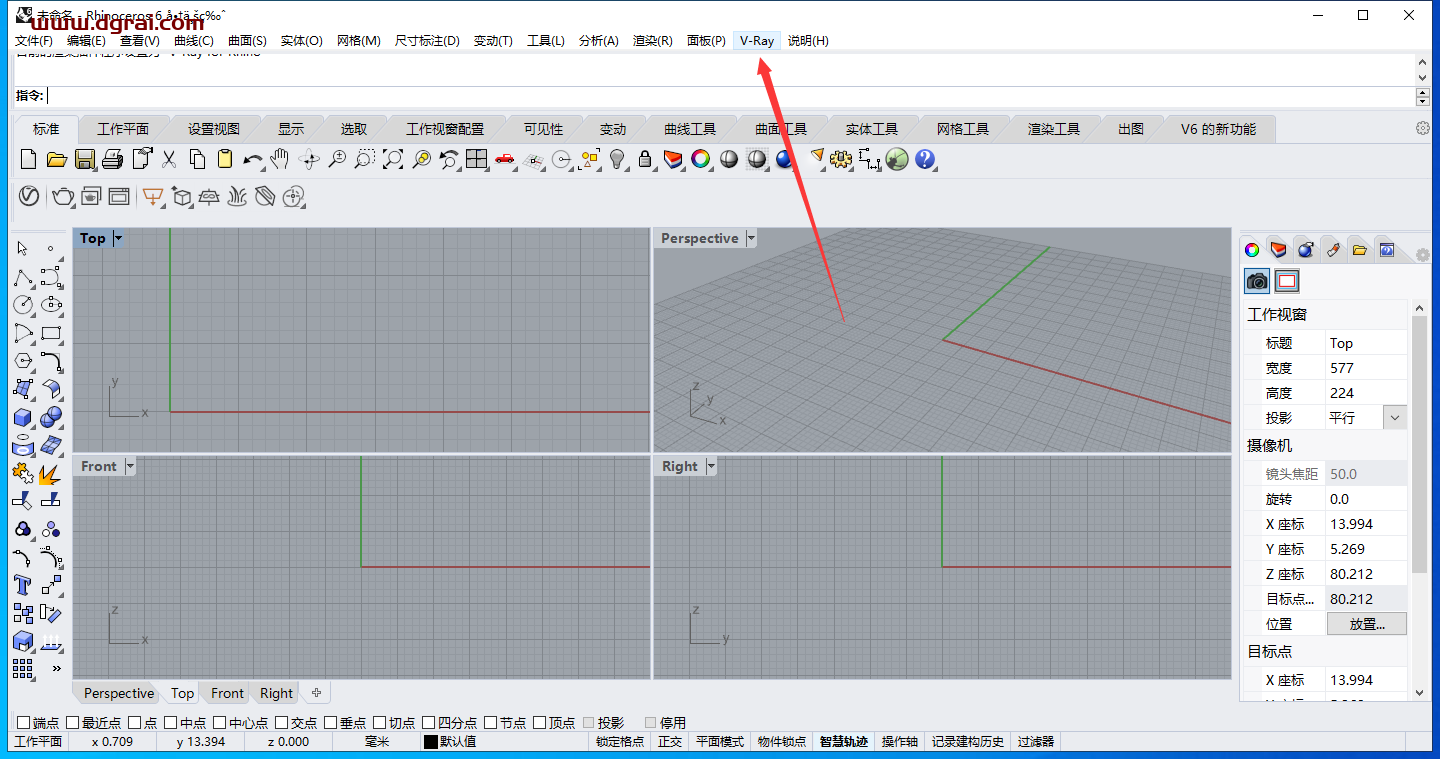Select the Pan hand tool
1440x759 pixels.
281,159
